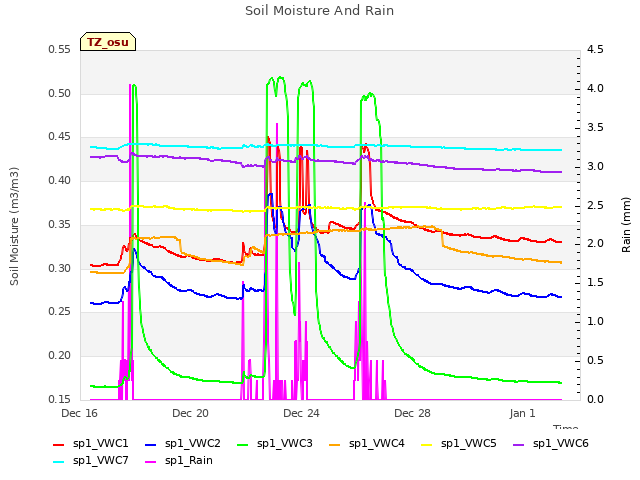Click the 1.5 rain axis value
640x480 pixels.
point(595,282)
